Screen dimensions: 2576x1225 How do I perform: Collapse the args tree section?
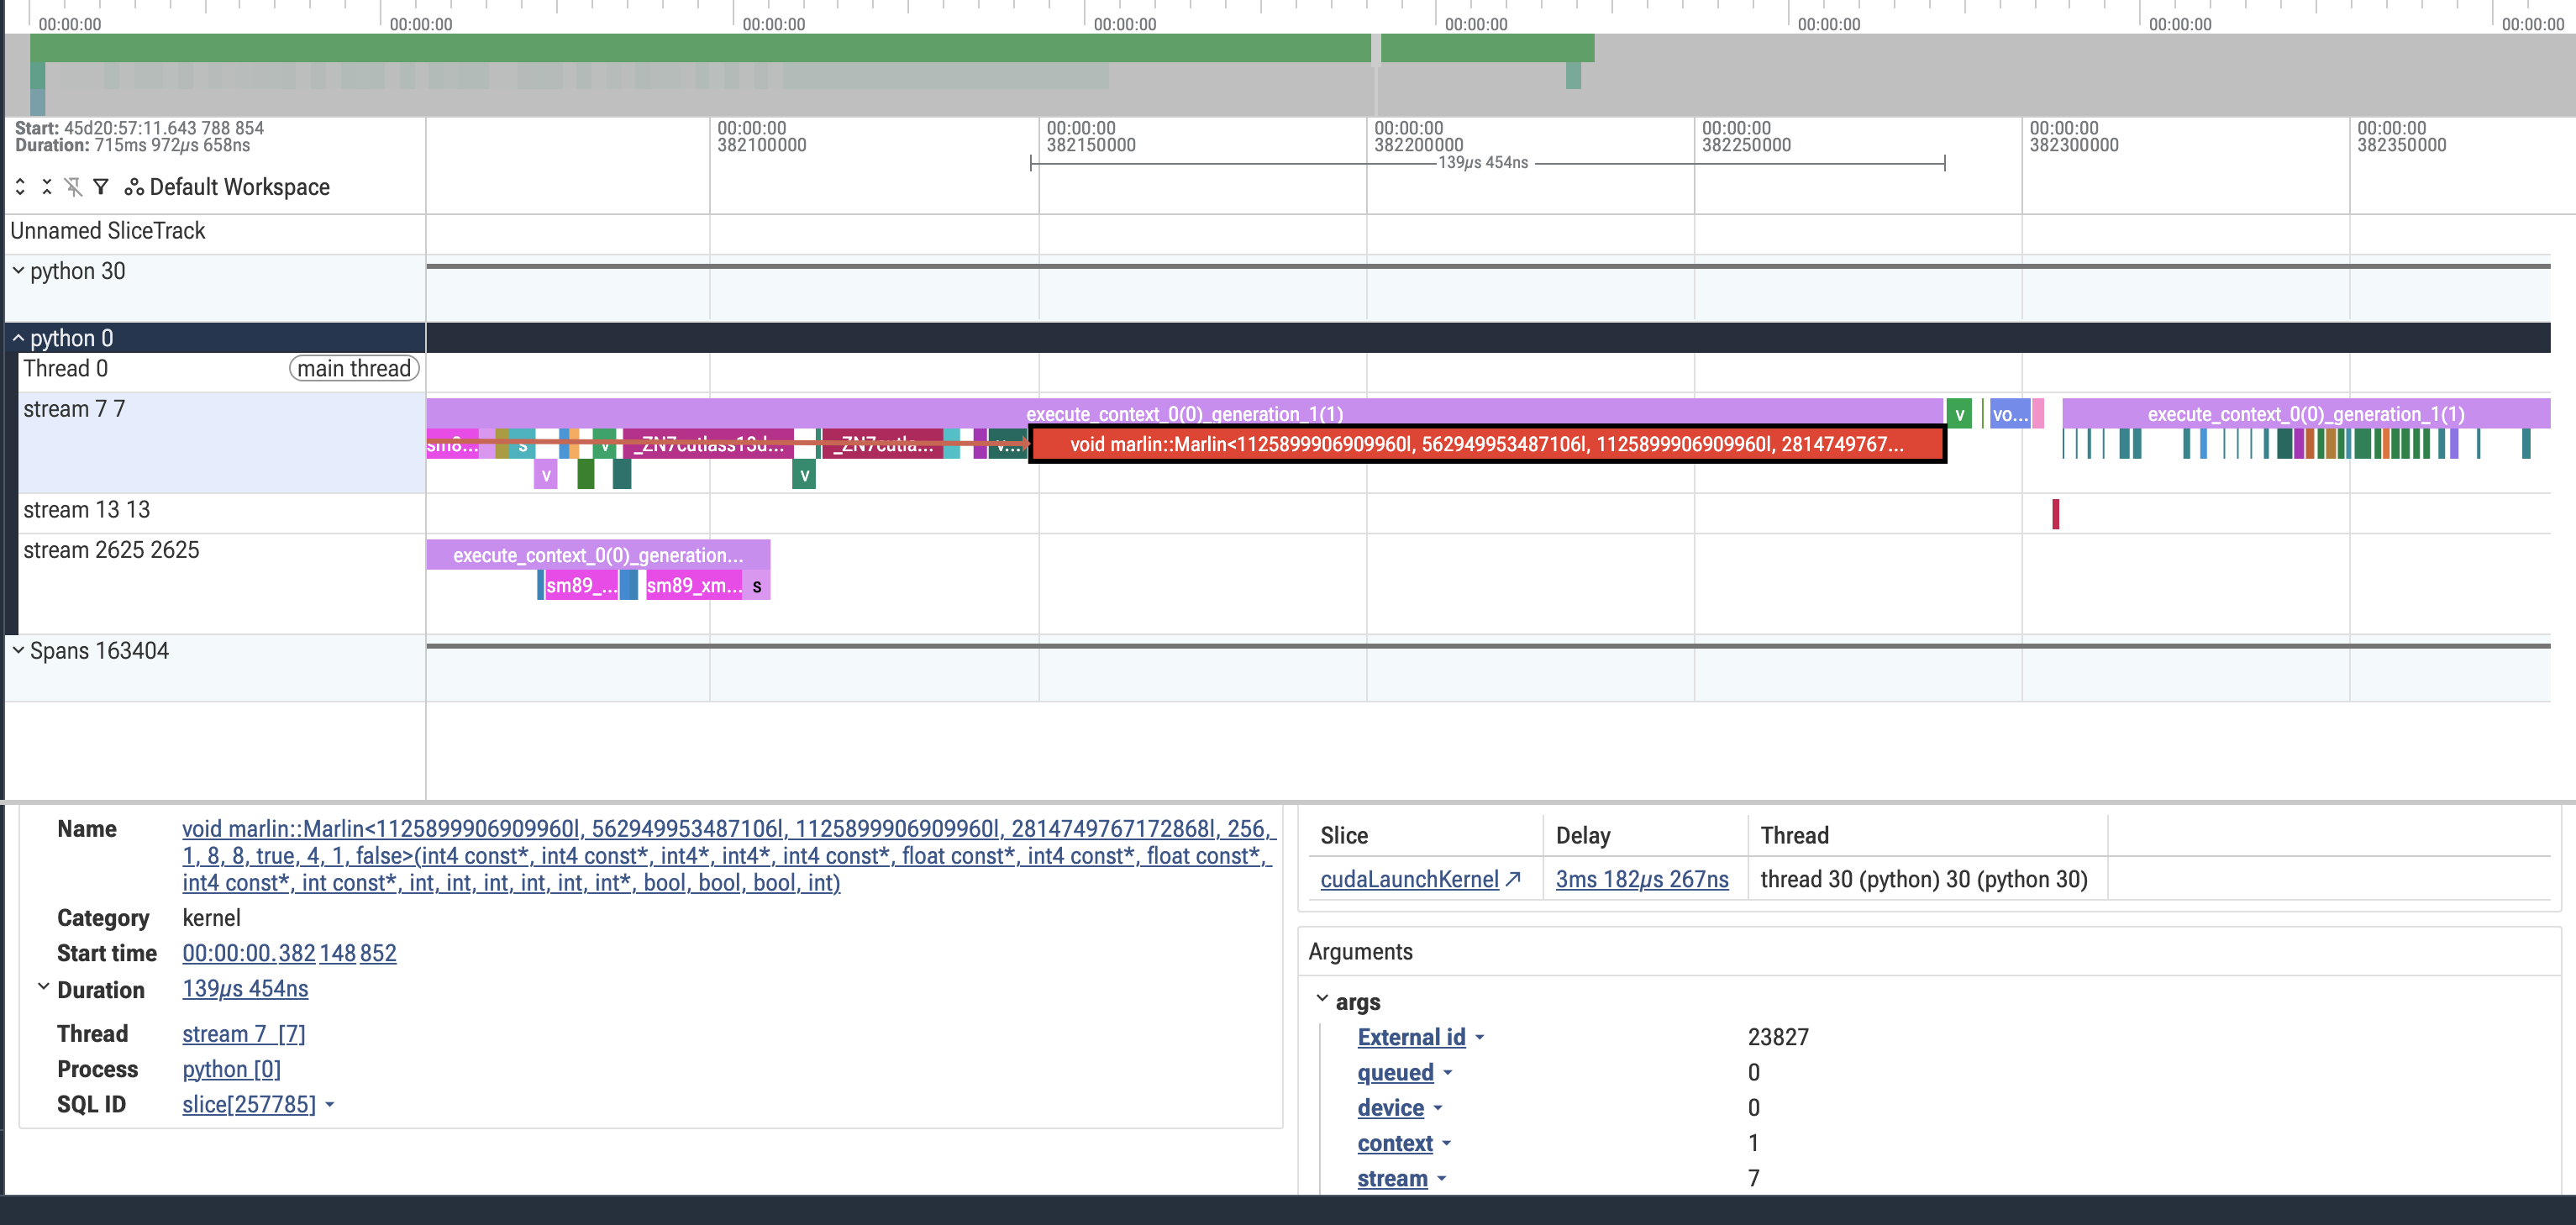click(1322, 1000)
